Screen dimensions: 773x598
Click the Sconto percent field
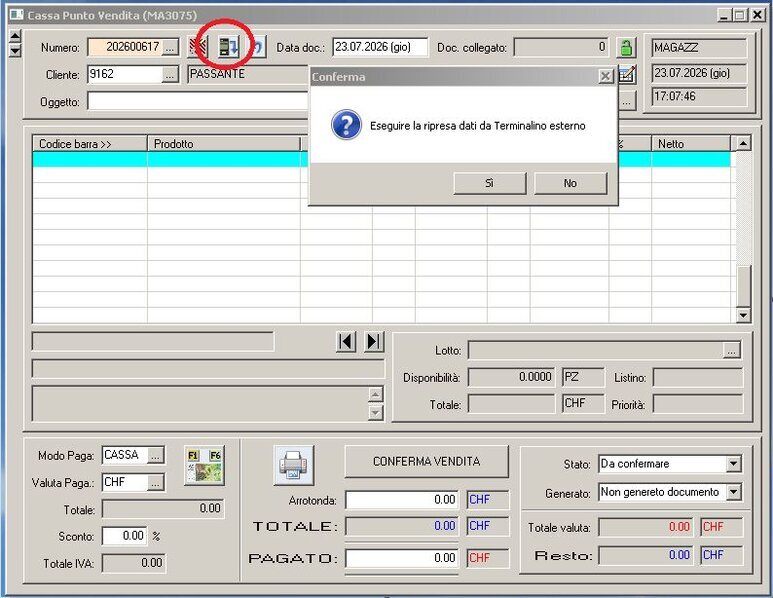124,536
